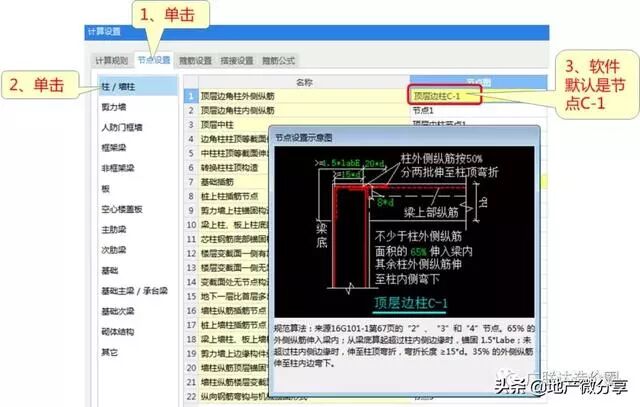Viewport: 640px width, 407px height.
Task: Open the 顶层边柱C-1 node cell
Action: (x=444, y=96)
